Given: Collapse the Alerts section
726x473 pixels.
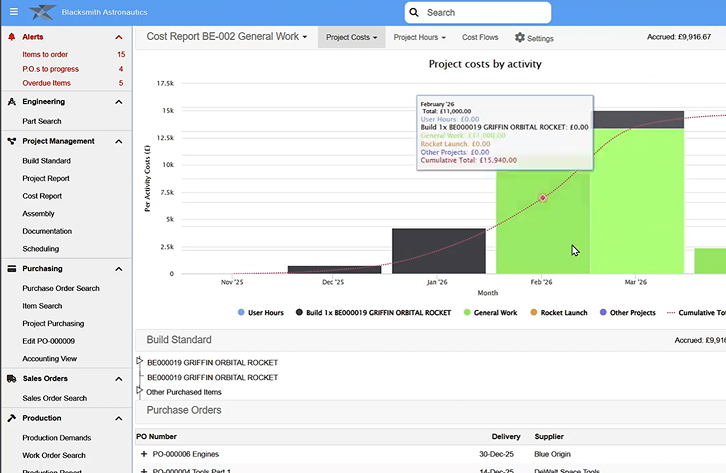Looking at the screenshot, I should click(x=119, y=37).
